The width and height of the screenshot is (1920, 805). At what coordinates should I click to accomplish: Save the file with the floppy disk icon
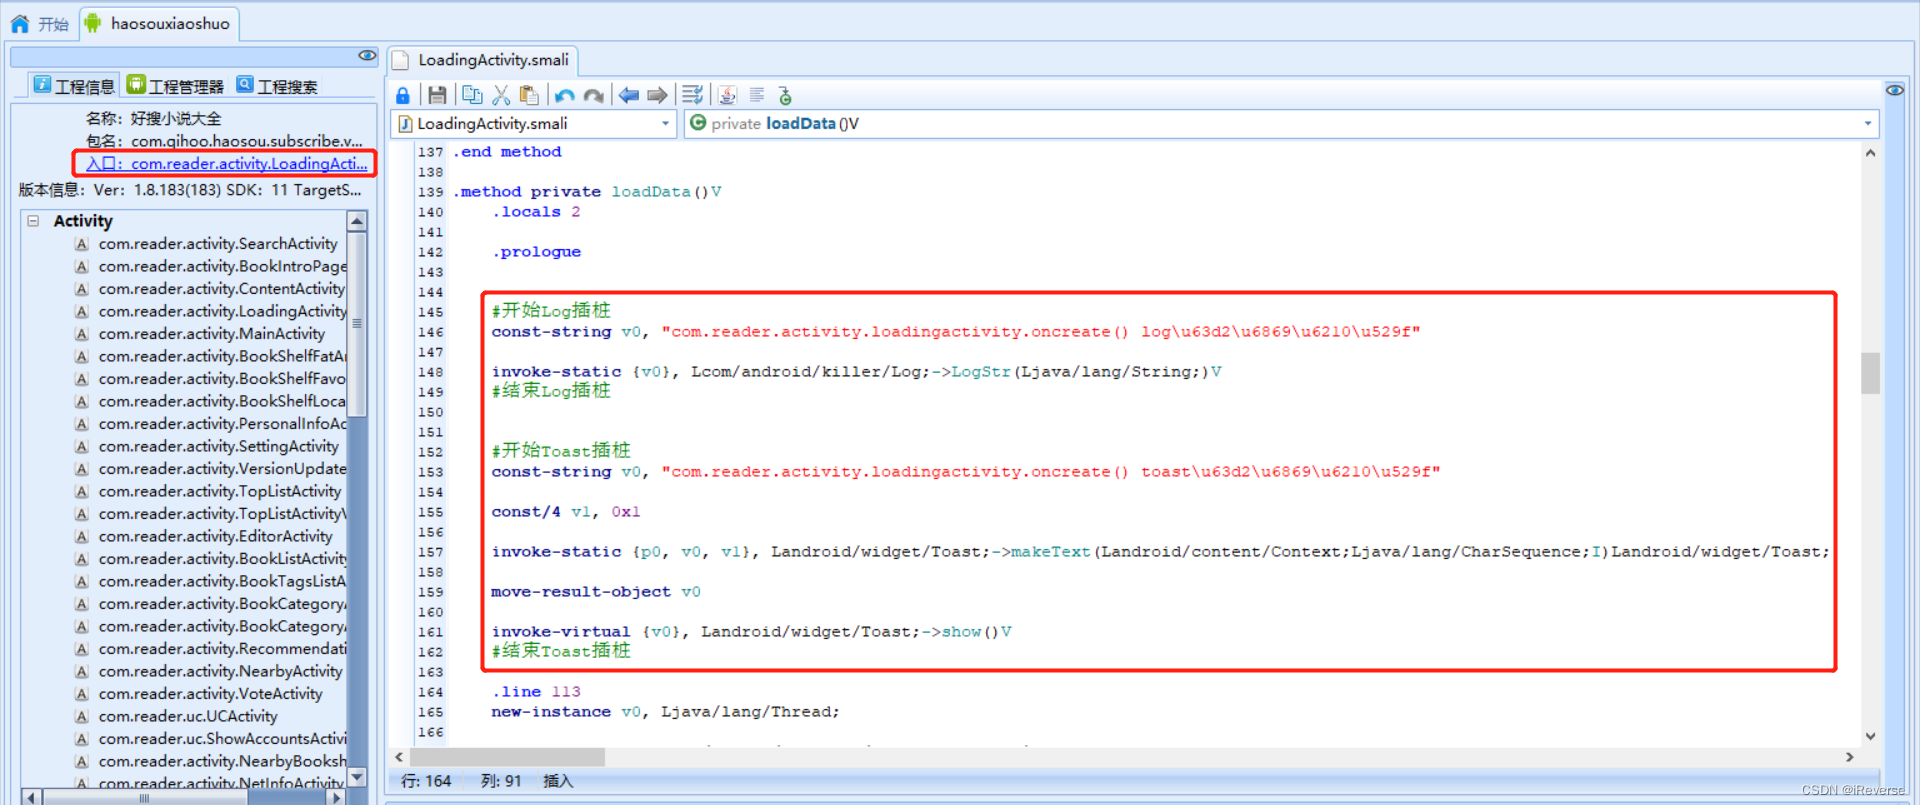(x=437, y=95)
